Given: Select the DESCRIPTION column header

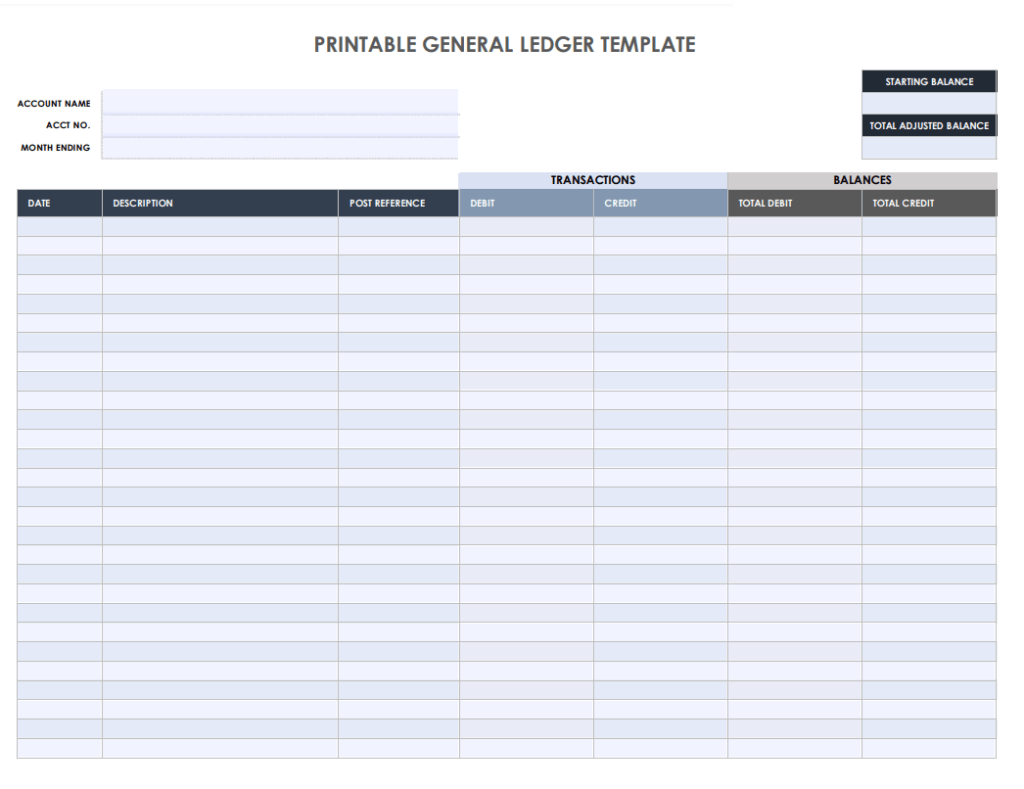Looking at the screenshot, I should tap(220, 203).
